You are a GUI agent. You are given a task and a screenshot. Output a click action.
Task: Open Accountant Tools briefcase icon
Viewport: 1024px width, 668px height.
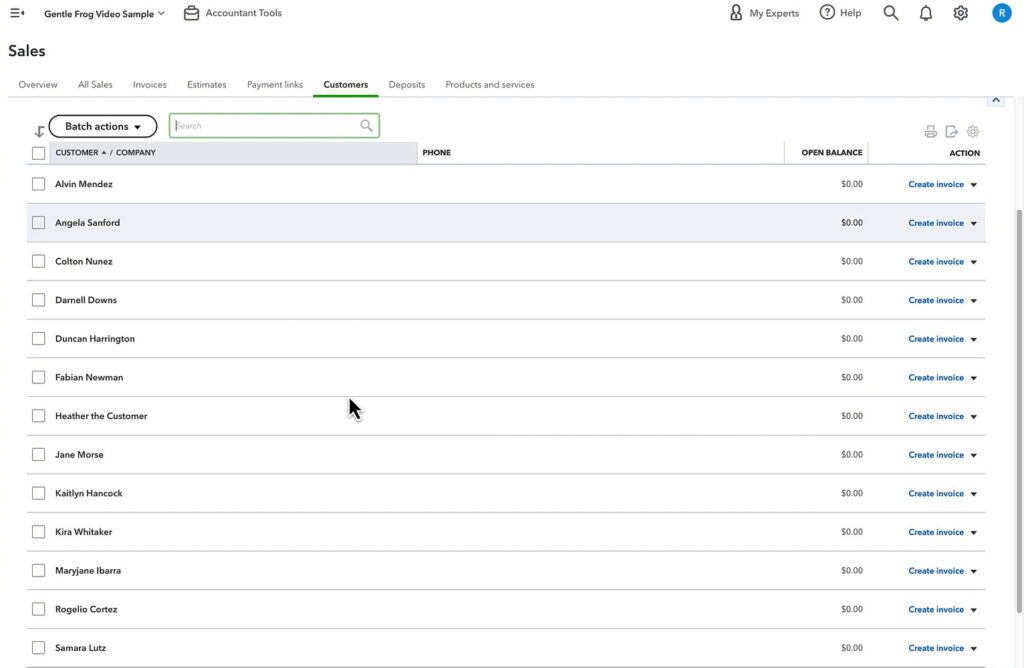click(x=190, y=12)
